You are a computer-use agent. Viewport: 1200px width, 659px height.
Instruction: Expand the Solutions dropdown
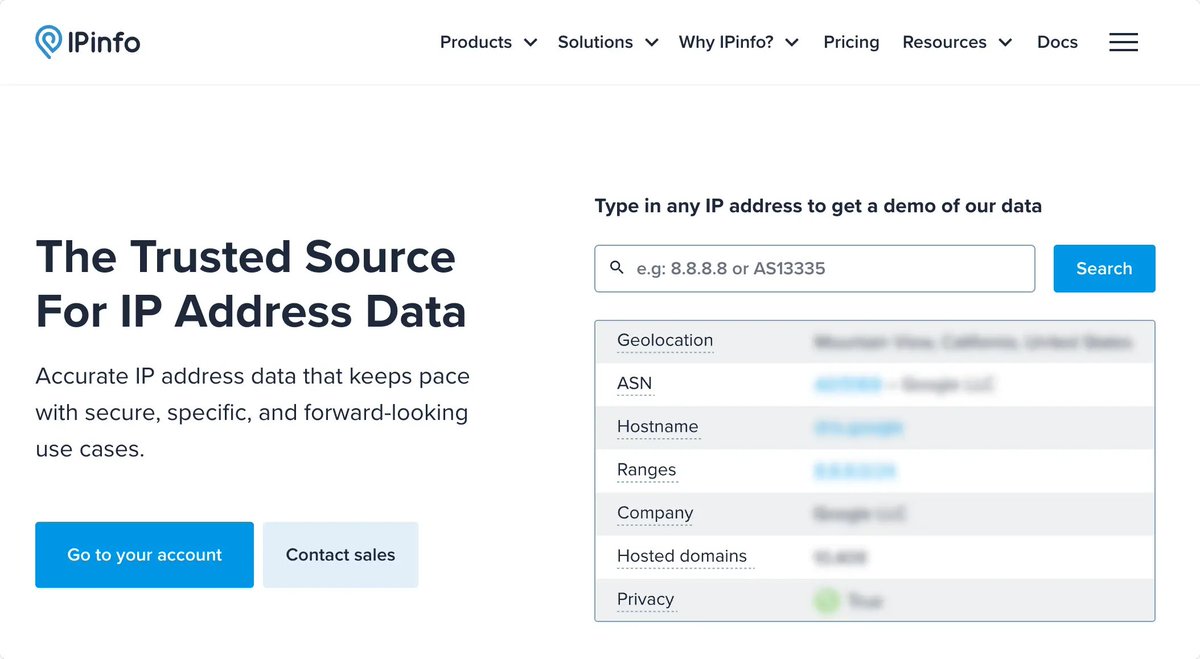608,42
